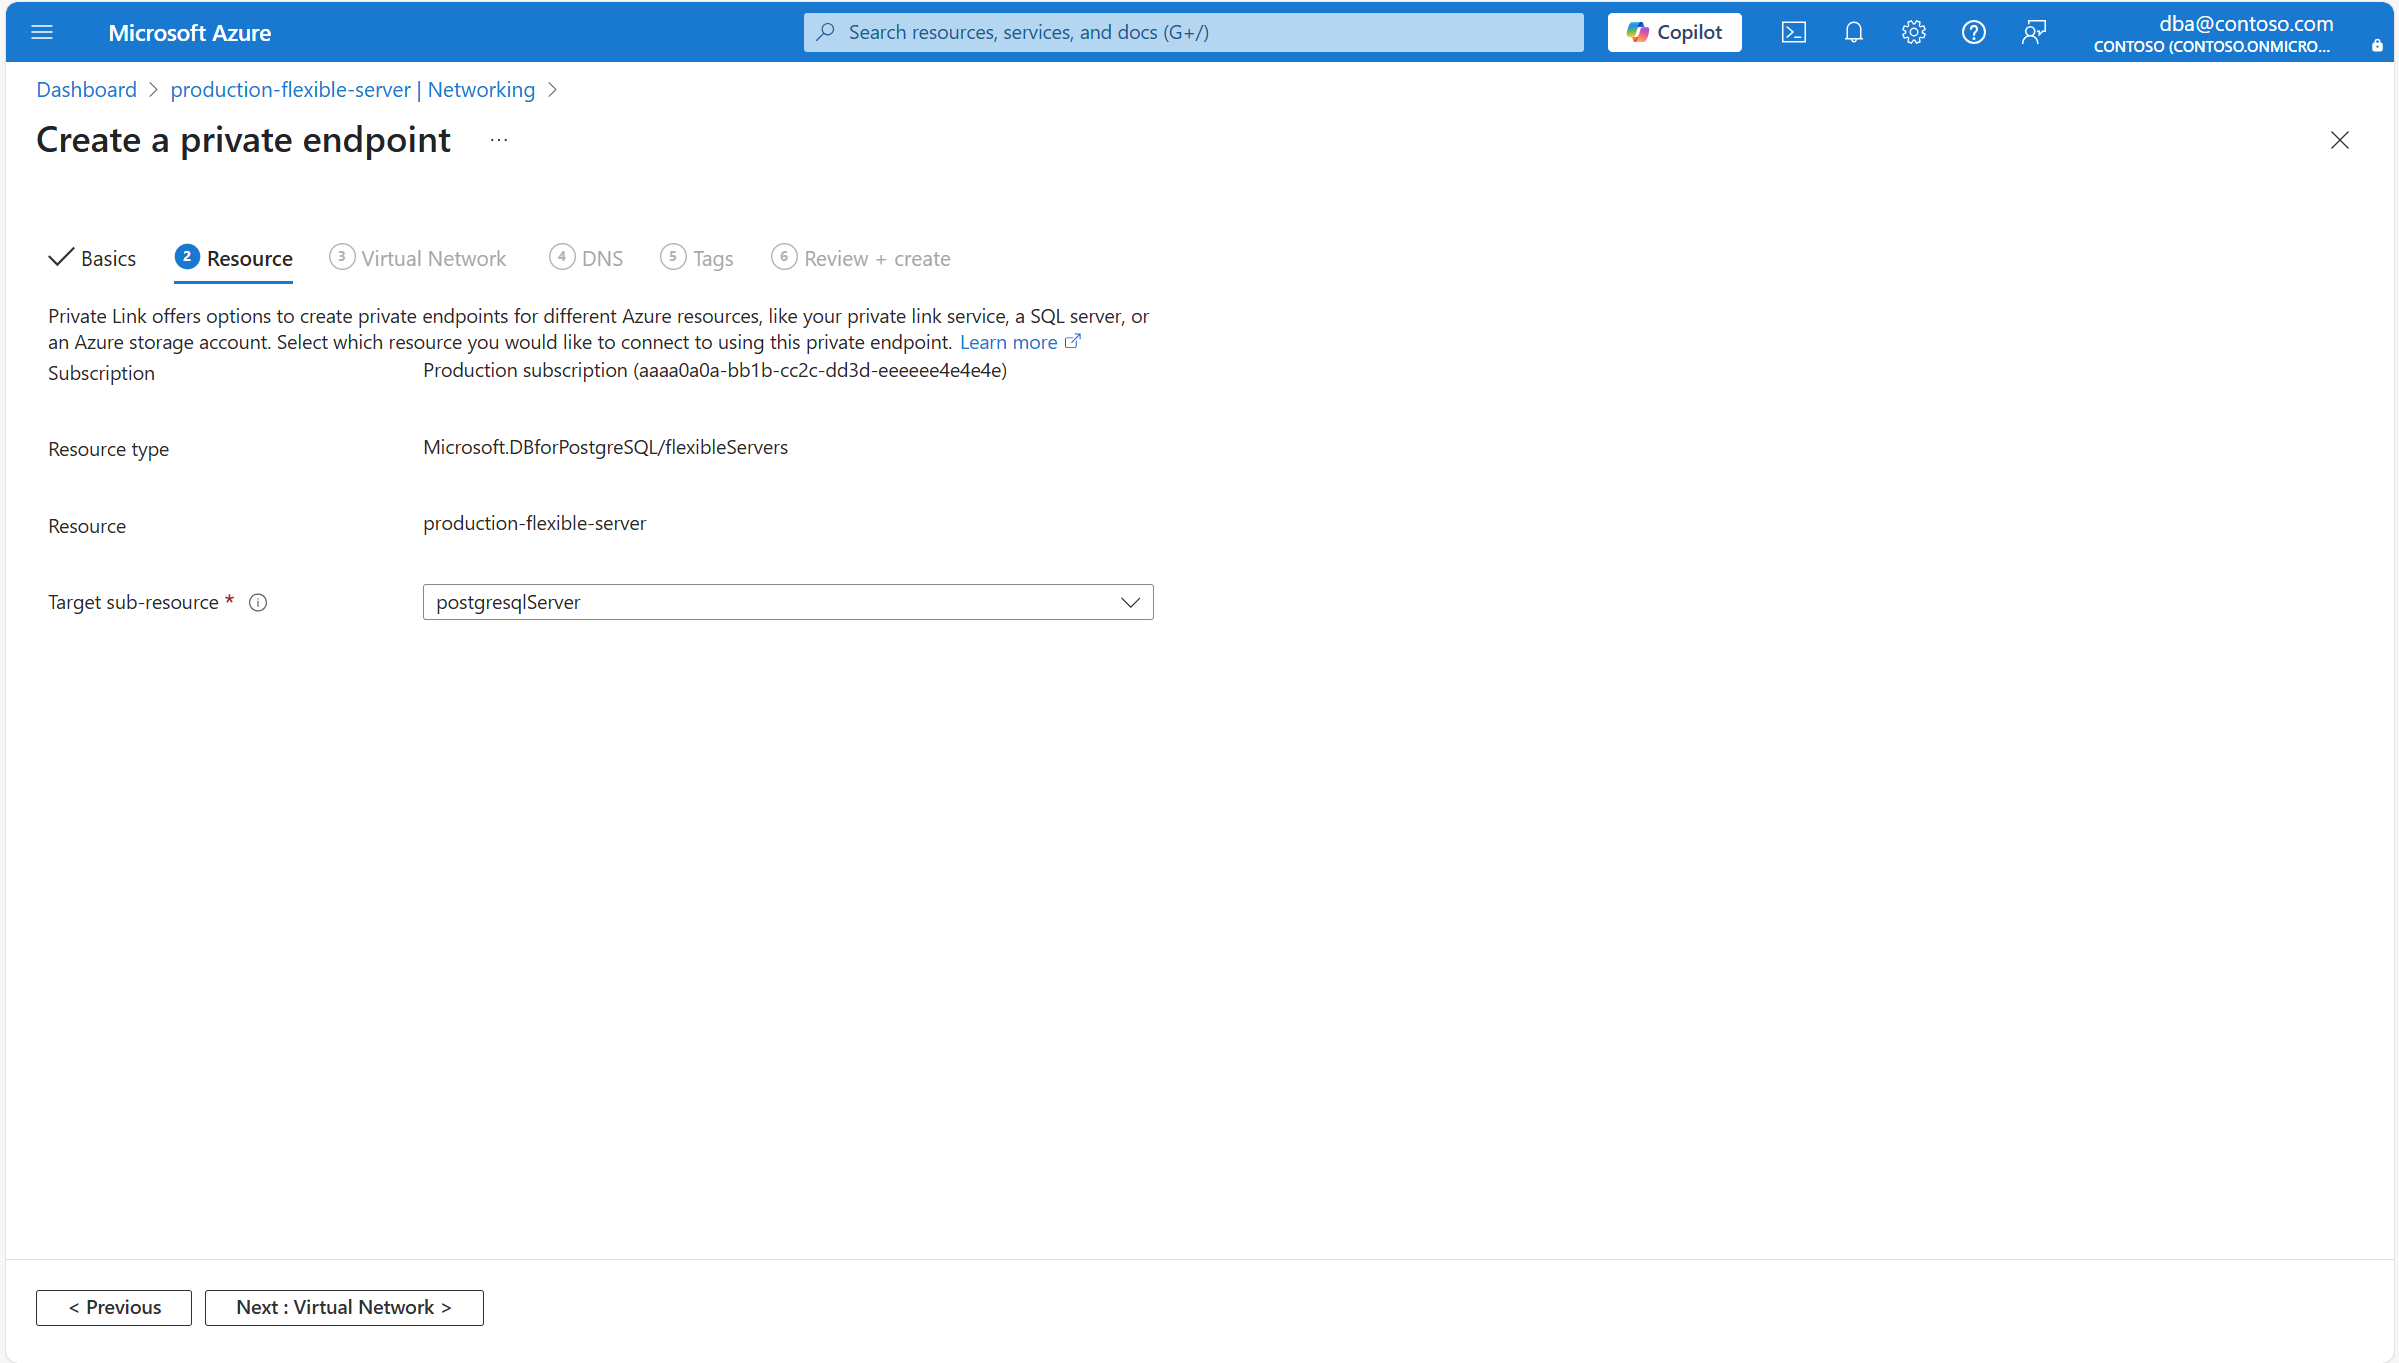Image resolution: width=2399 pixels, height=1363 pixels.
Task: Click the search magnifier icon
Action: (x=826, y=32)
